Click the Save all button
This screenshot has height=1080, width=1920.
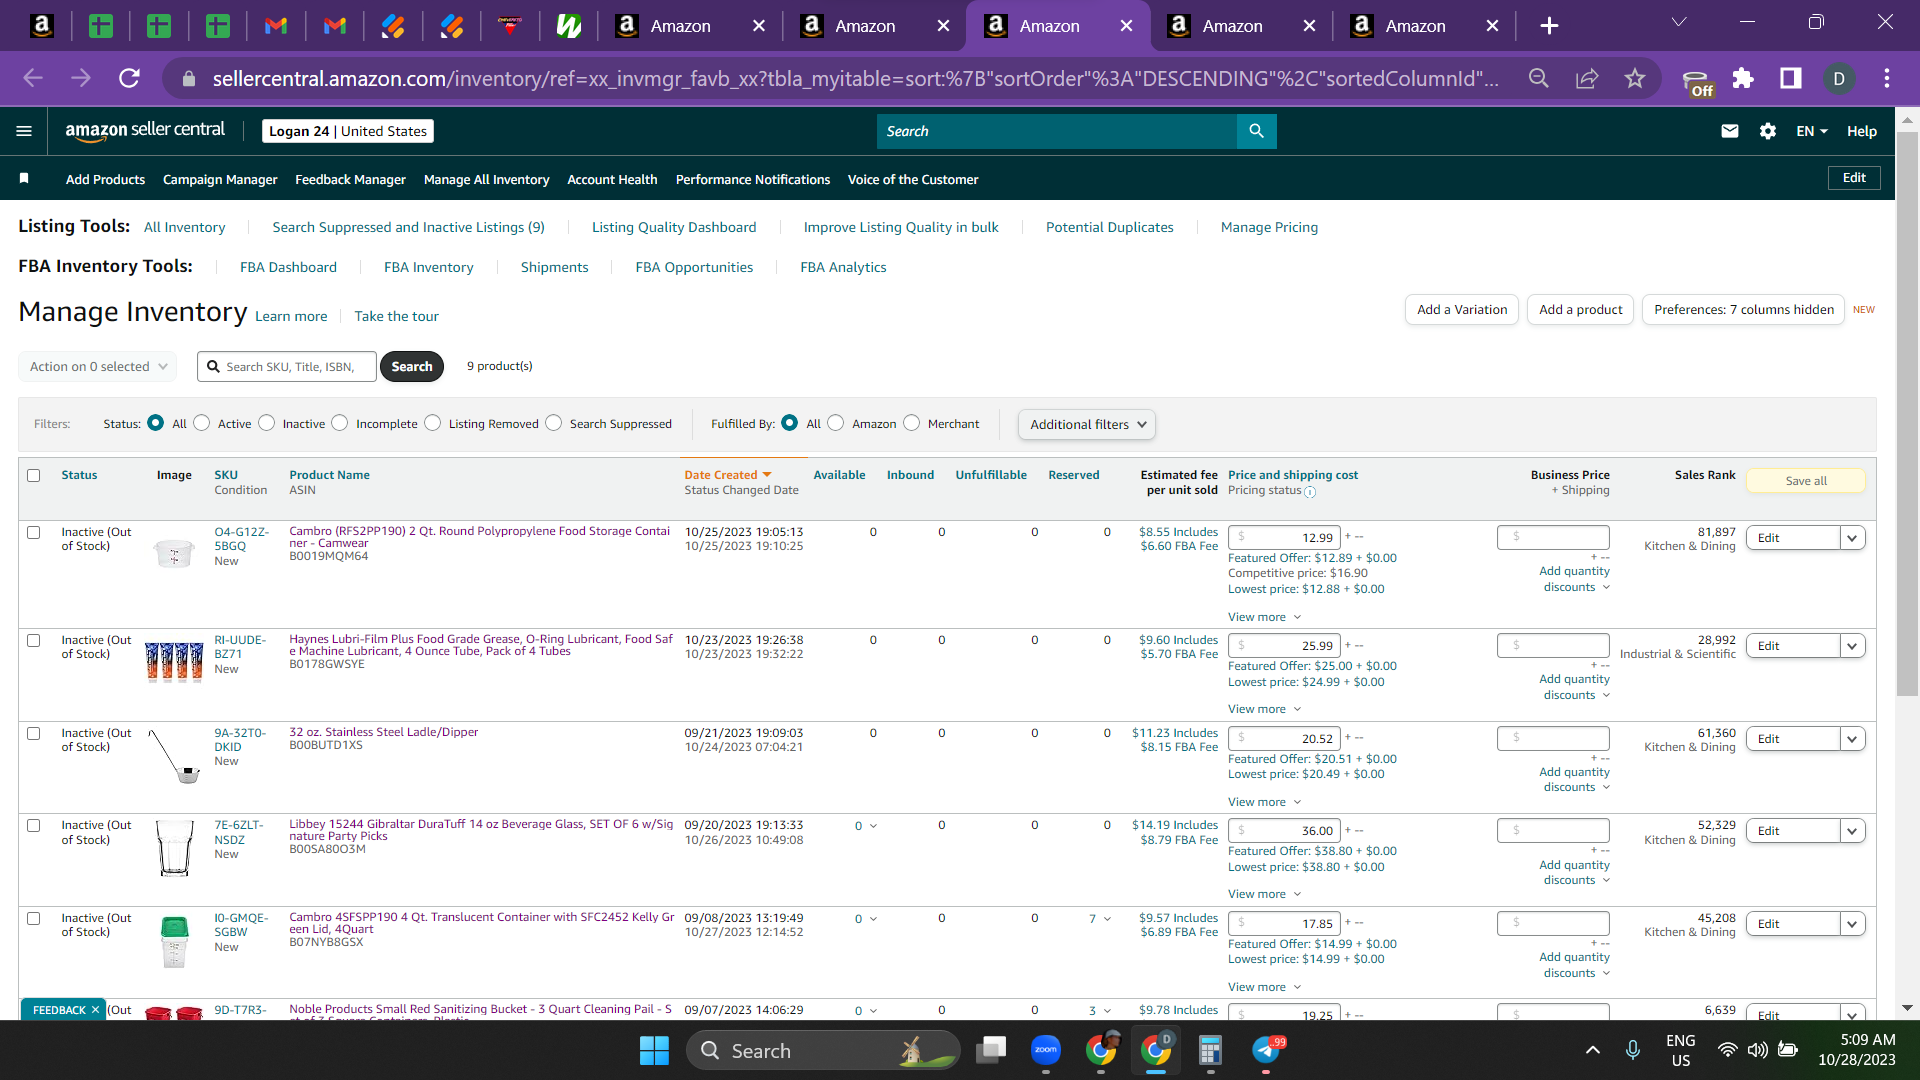click(1806, 481)
